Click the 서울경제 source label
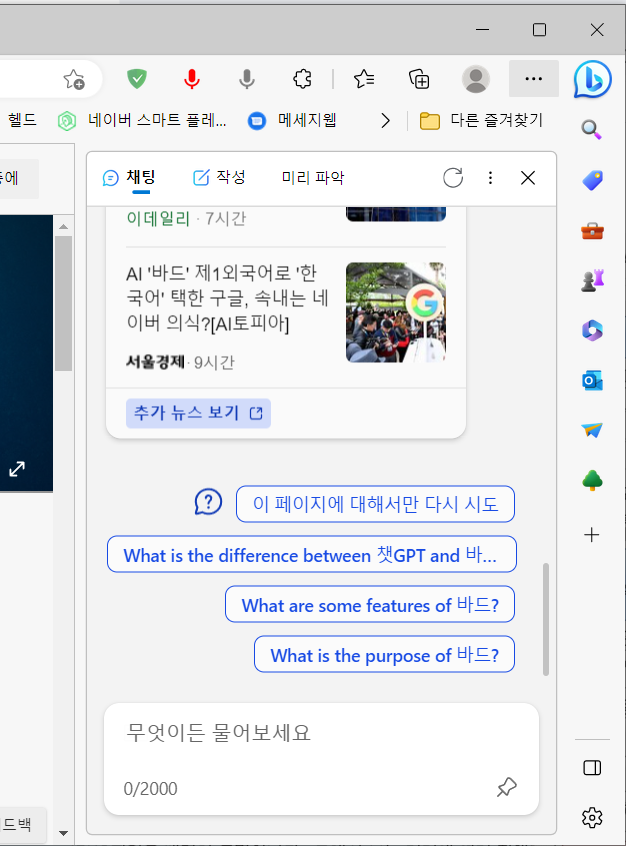This screenshot has height=846, width=626. point(155,361)
